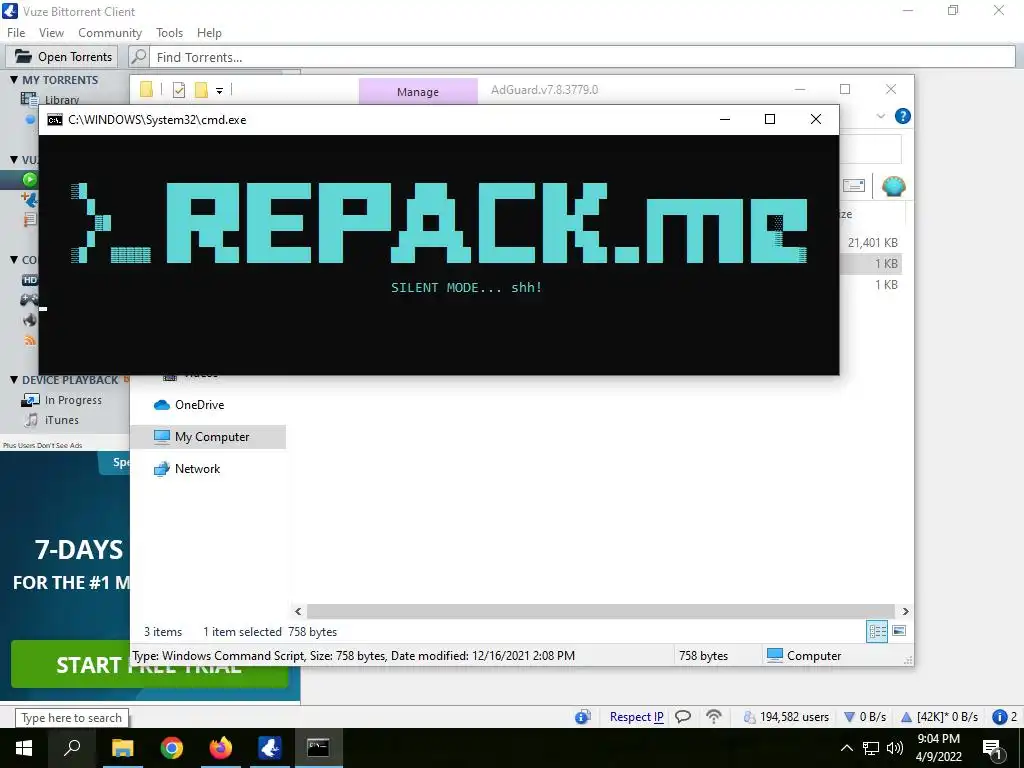Viewport: 1024px width, 768px height.
Task: Click the taskbar Search magnifier icon
Action: [72, 748]
